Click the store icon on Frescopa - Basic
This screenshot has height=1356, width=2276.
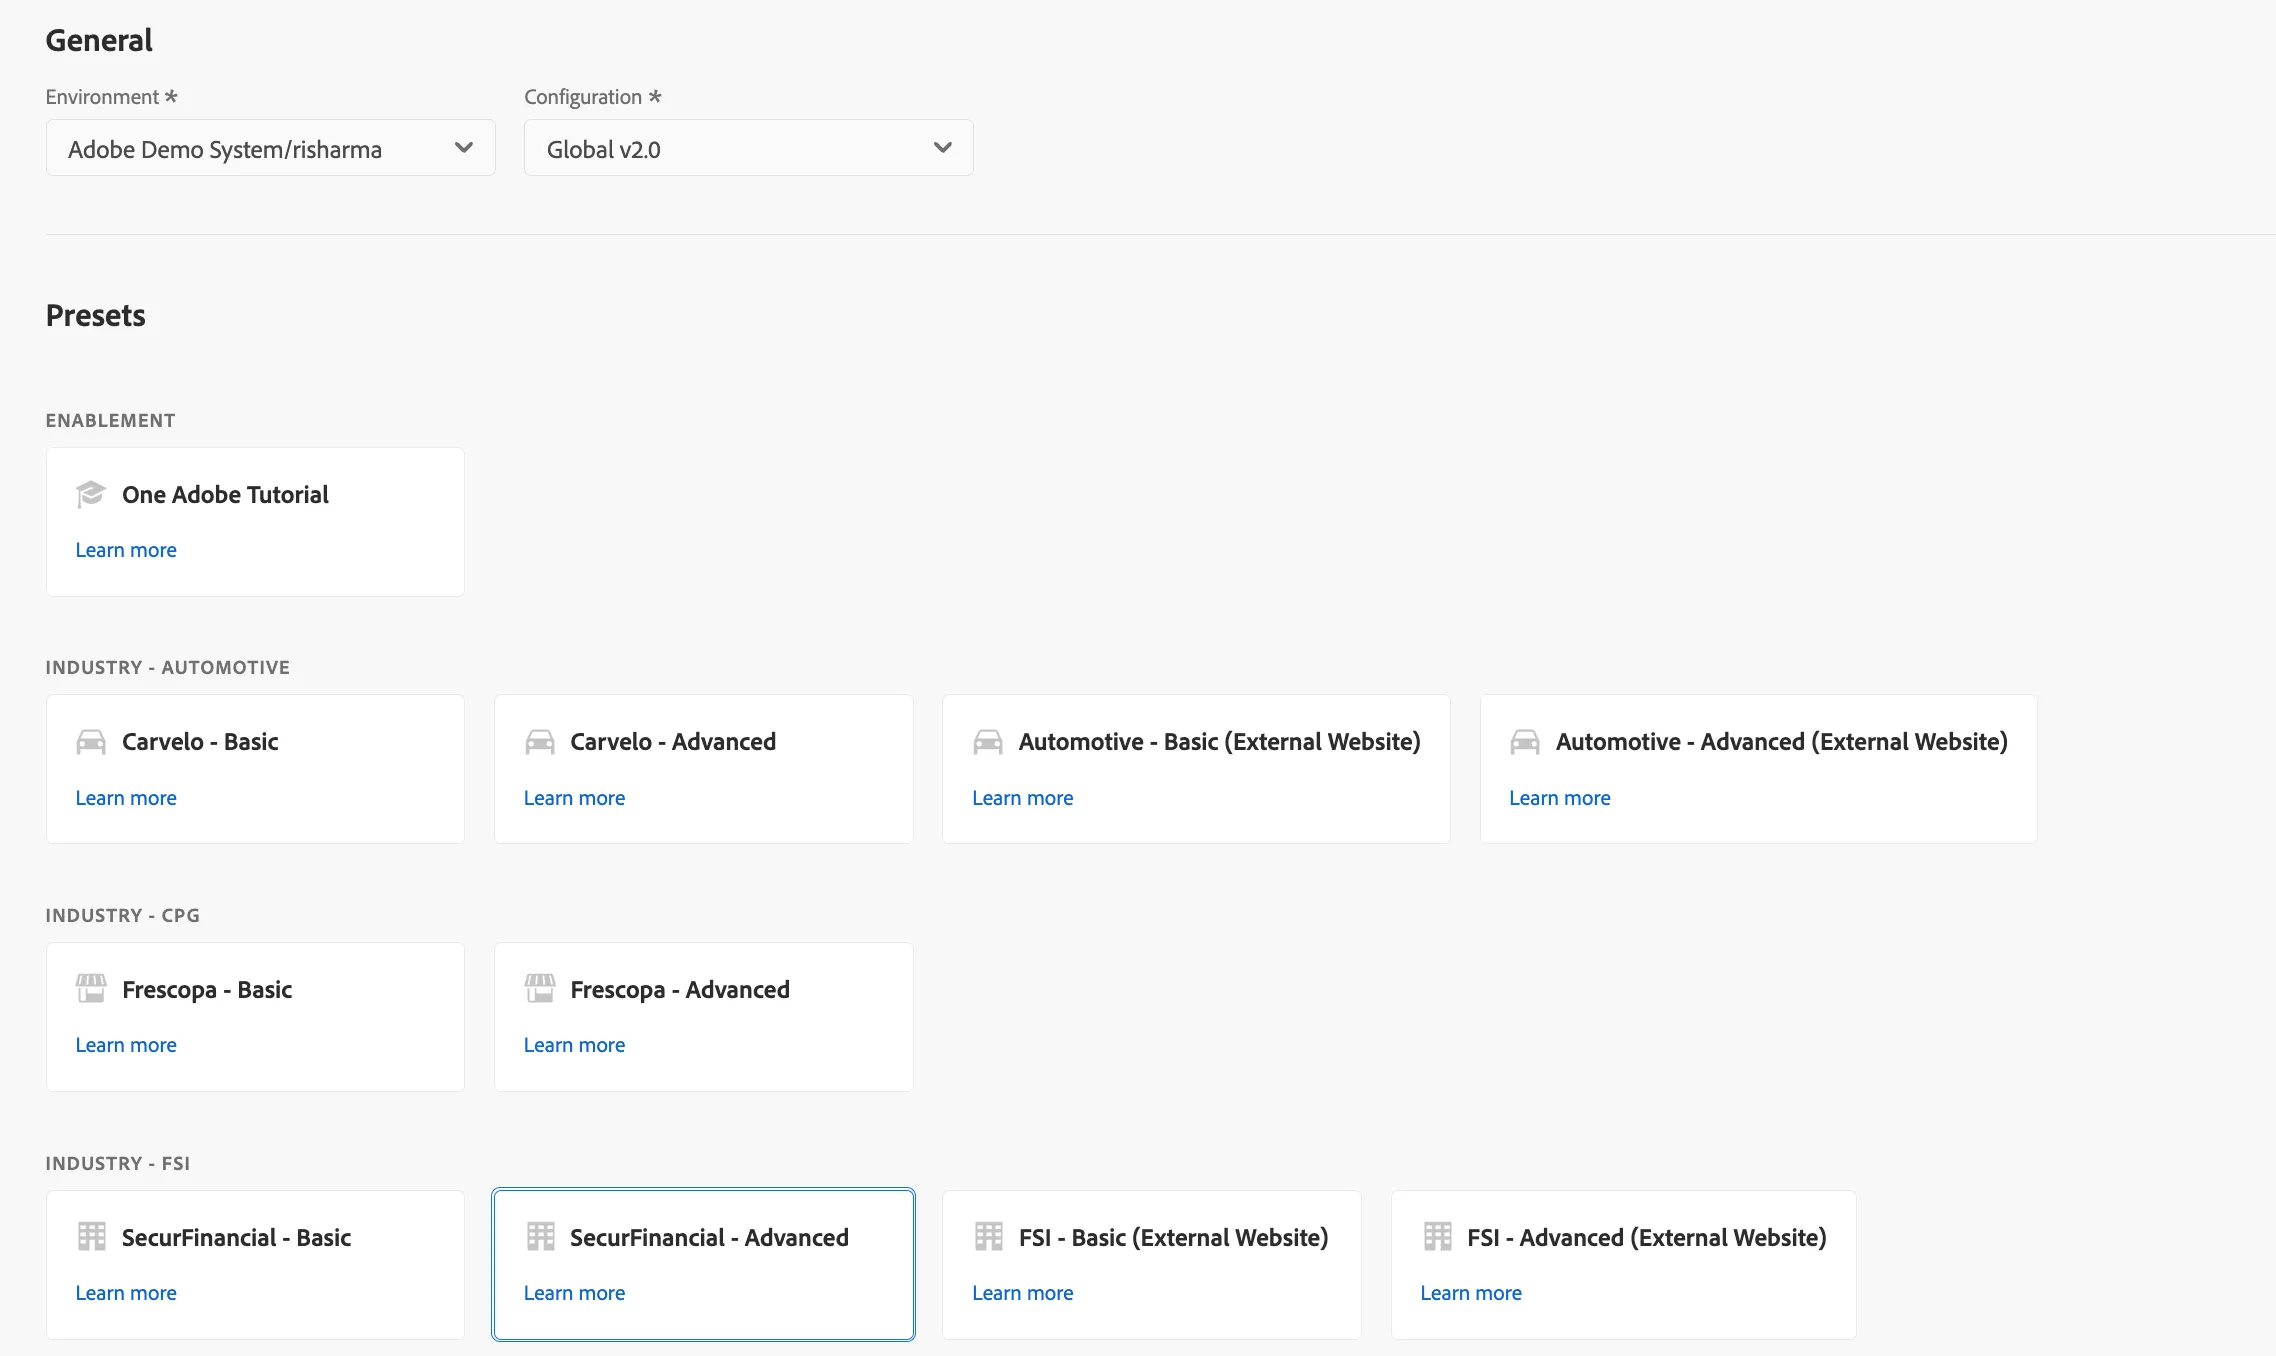click(x=91, y=989)
